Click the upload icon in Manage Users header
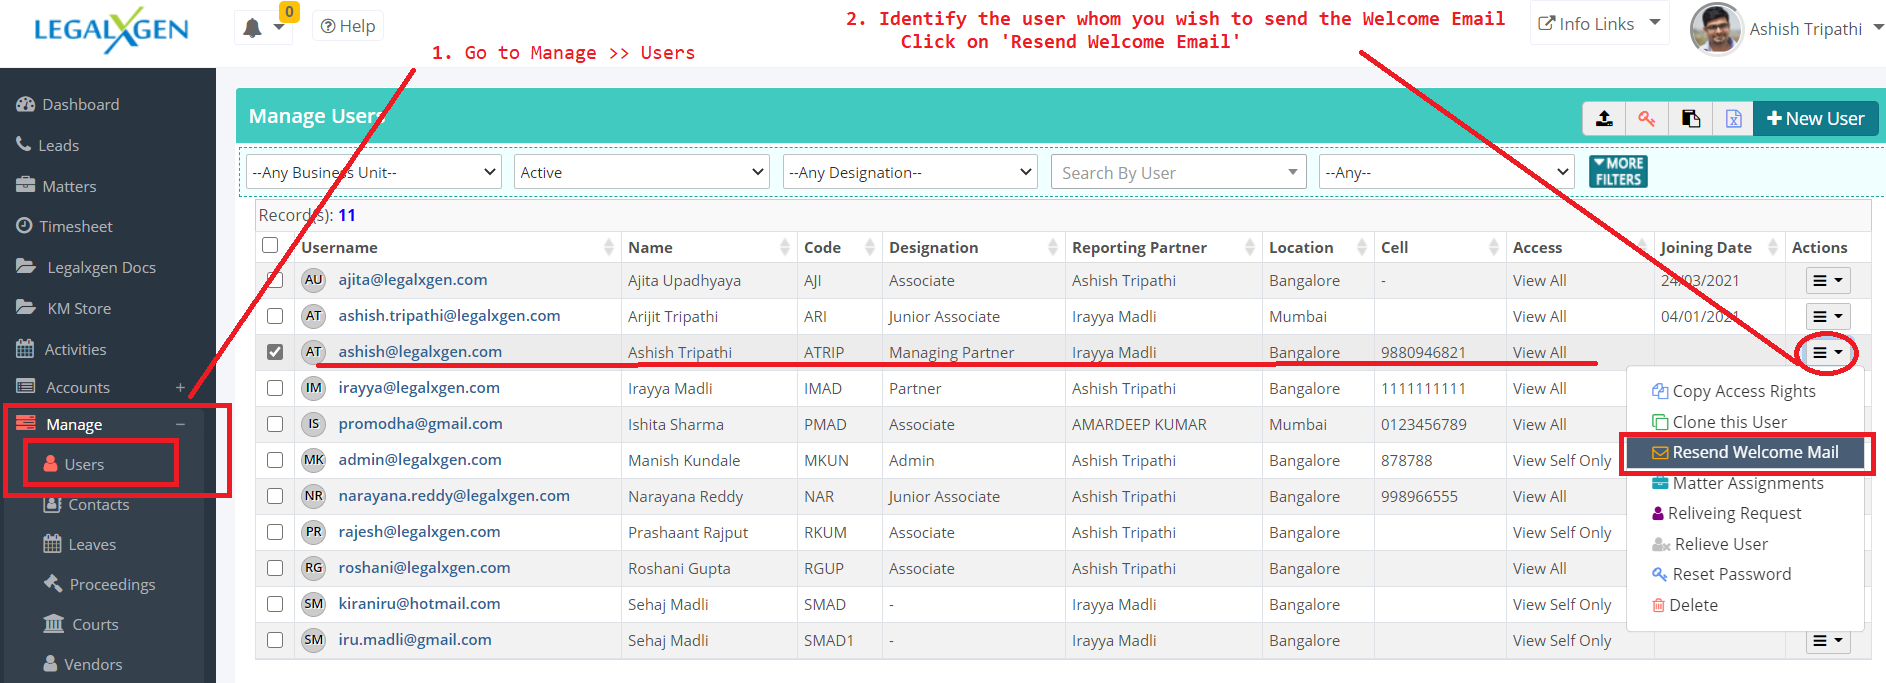Screen dimensions: 1886x683 tap(1604, 119)
